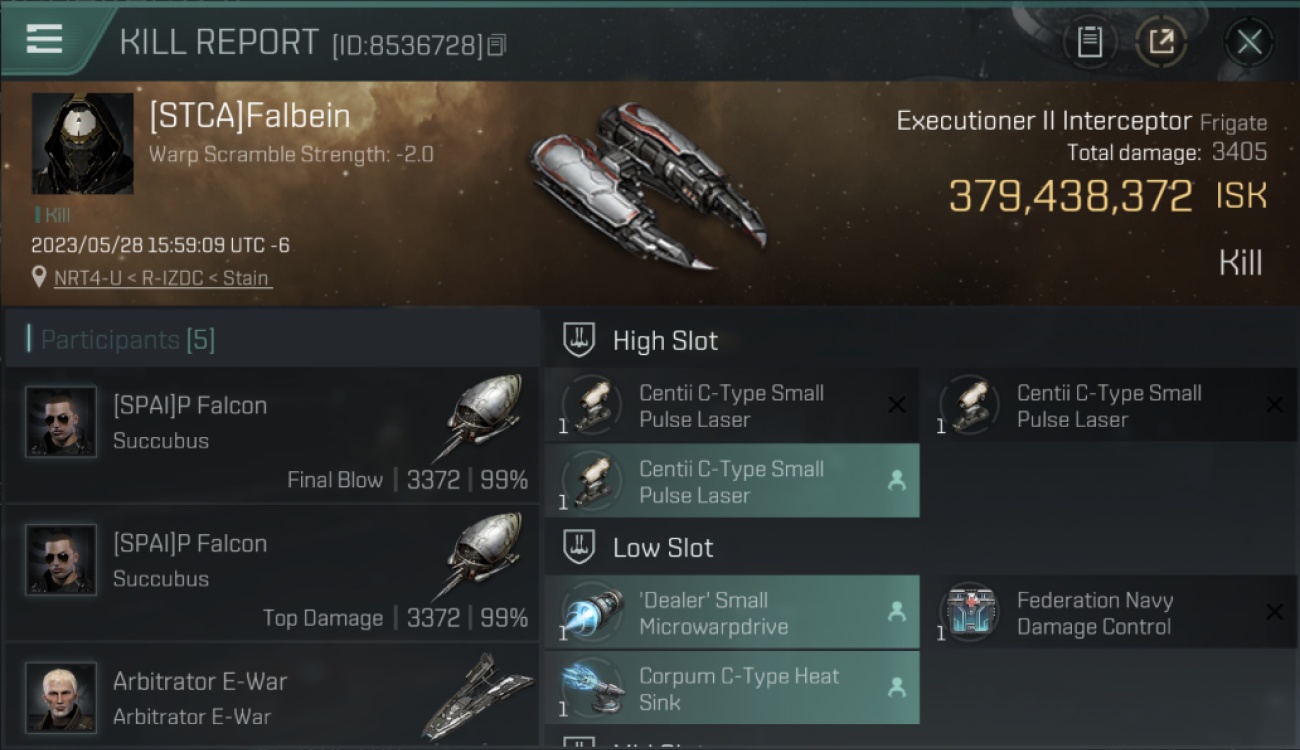Open the clipboard notes icon
The image size is (1300, 750).
(x=1089, y=42)
